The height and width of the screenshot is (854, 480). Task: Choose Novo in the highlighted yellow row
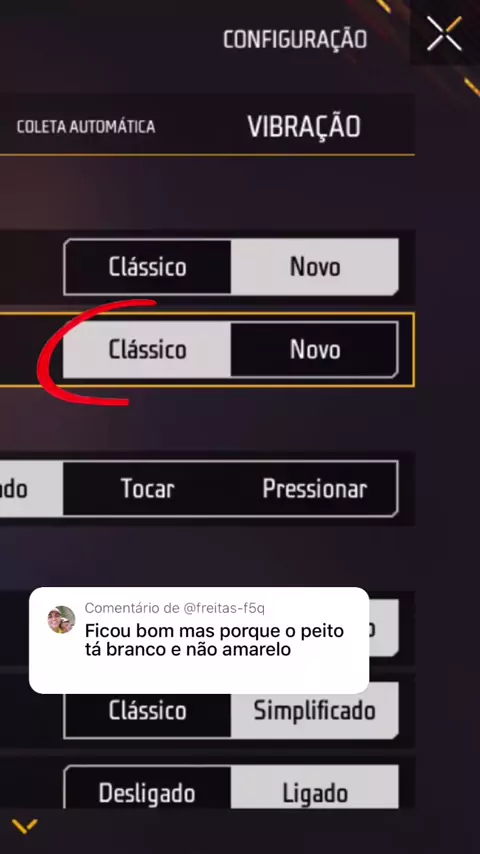click(314, 350)
